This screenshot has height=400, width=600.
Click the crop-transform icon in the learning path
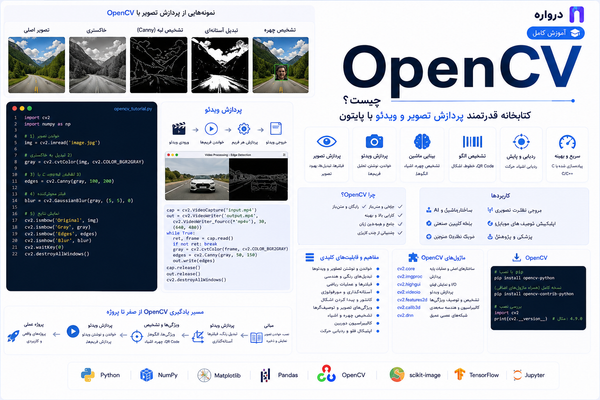click(x=198, y=336)
